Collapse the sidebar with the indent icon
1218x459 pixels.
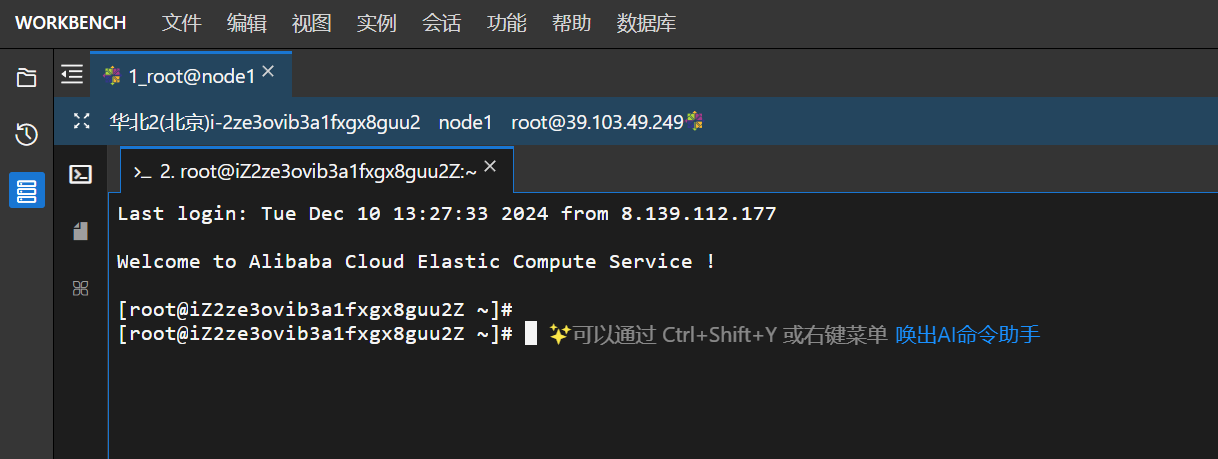pyautogui.click(x=72, y=74)
